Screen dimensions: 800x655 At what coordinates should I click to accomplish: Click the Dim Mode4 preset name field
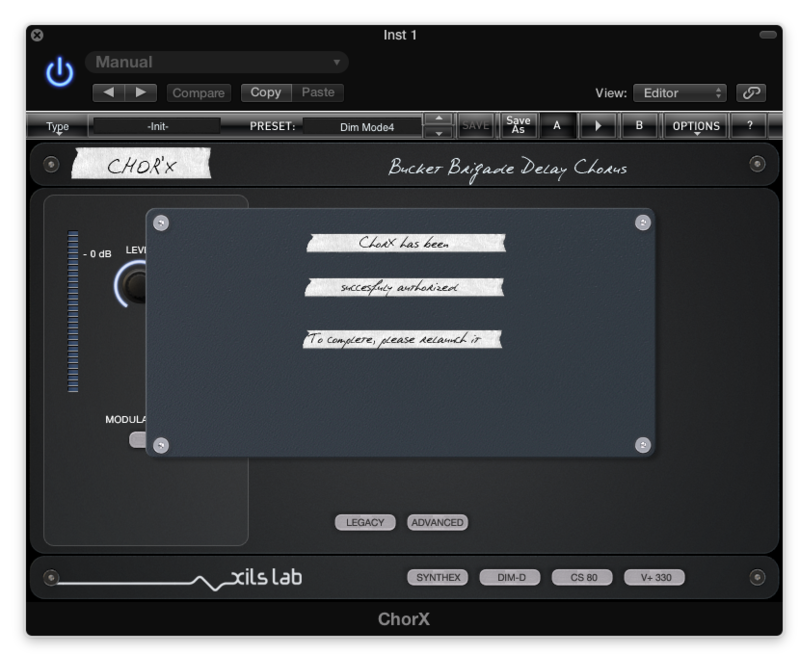(x=363, y=127)
